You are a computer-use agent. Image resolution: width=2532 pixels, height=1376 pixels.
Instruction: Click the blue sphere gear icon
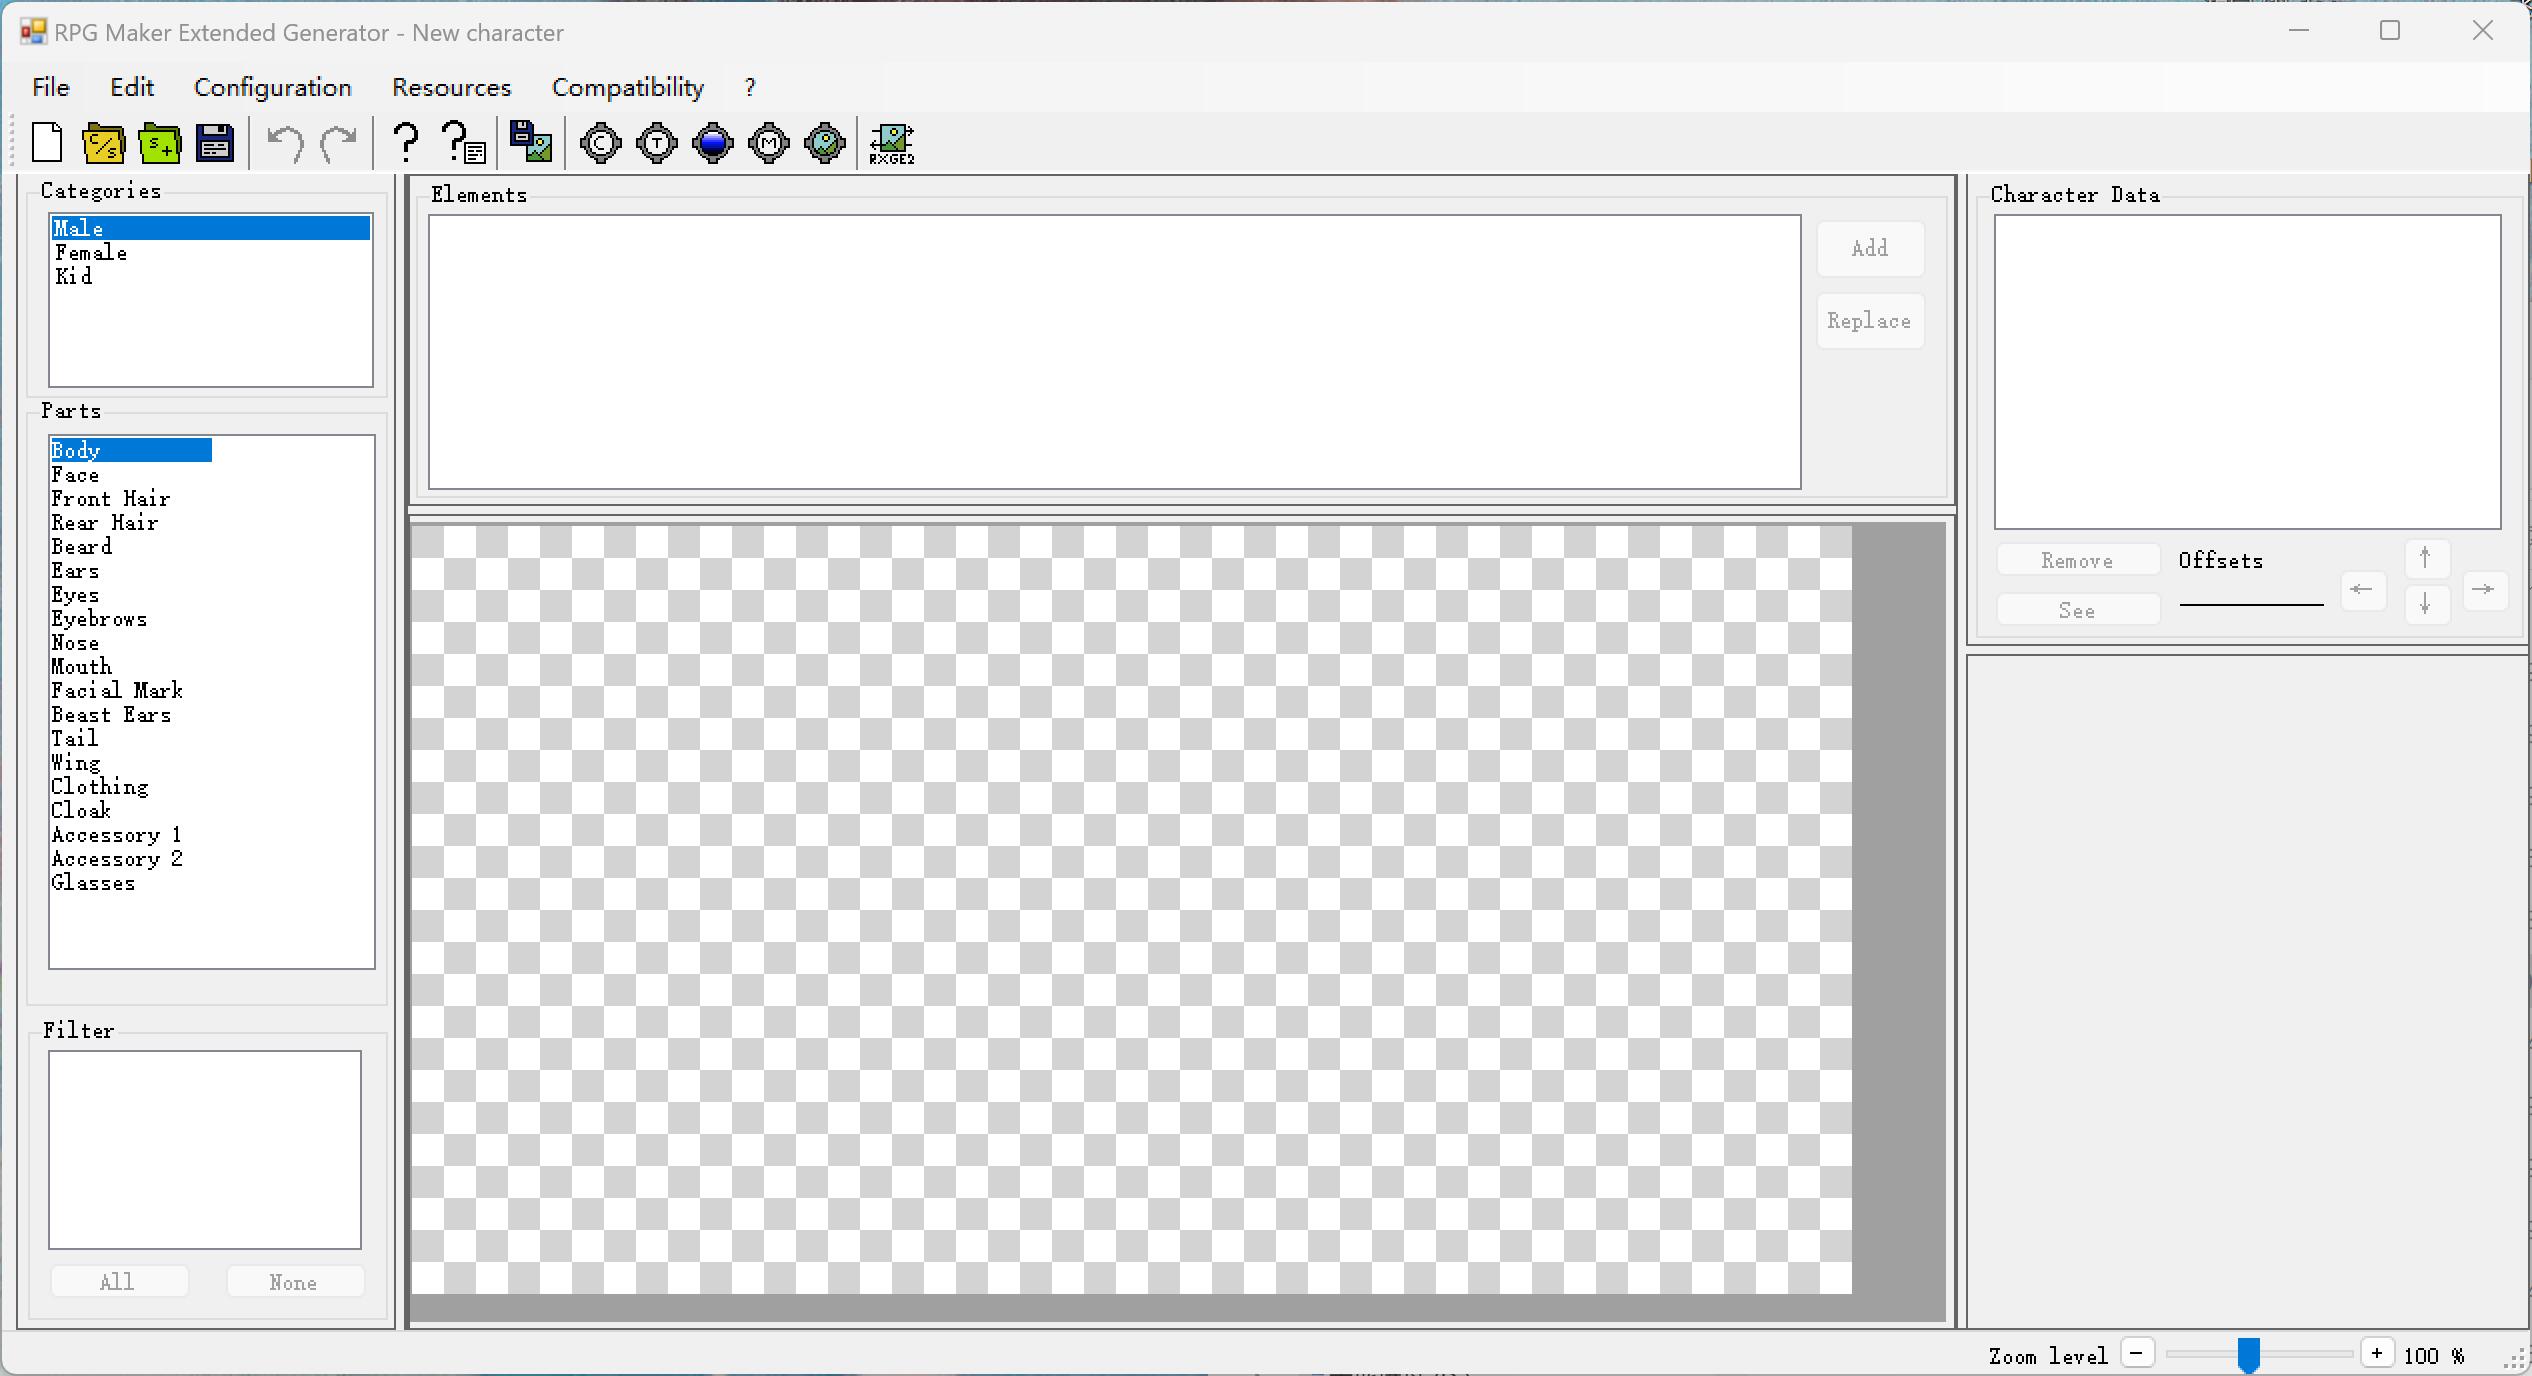point(713,144)
